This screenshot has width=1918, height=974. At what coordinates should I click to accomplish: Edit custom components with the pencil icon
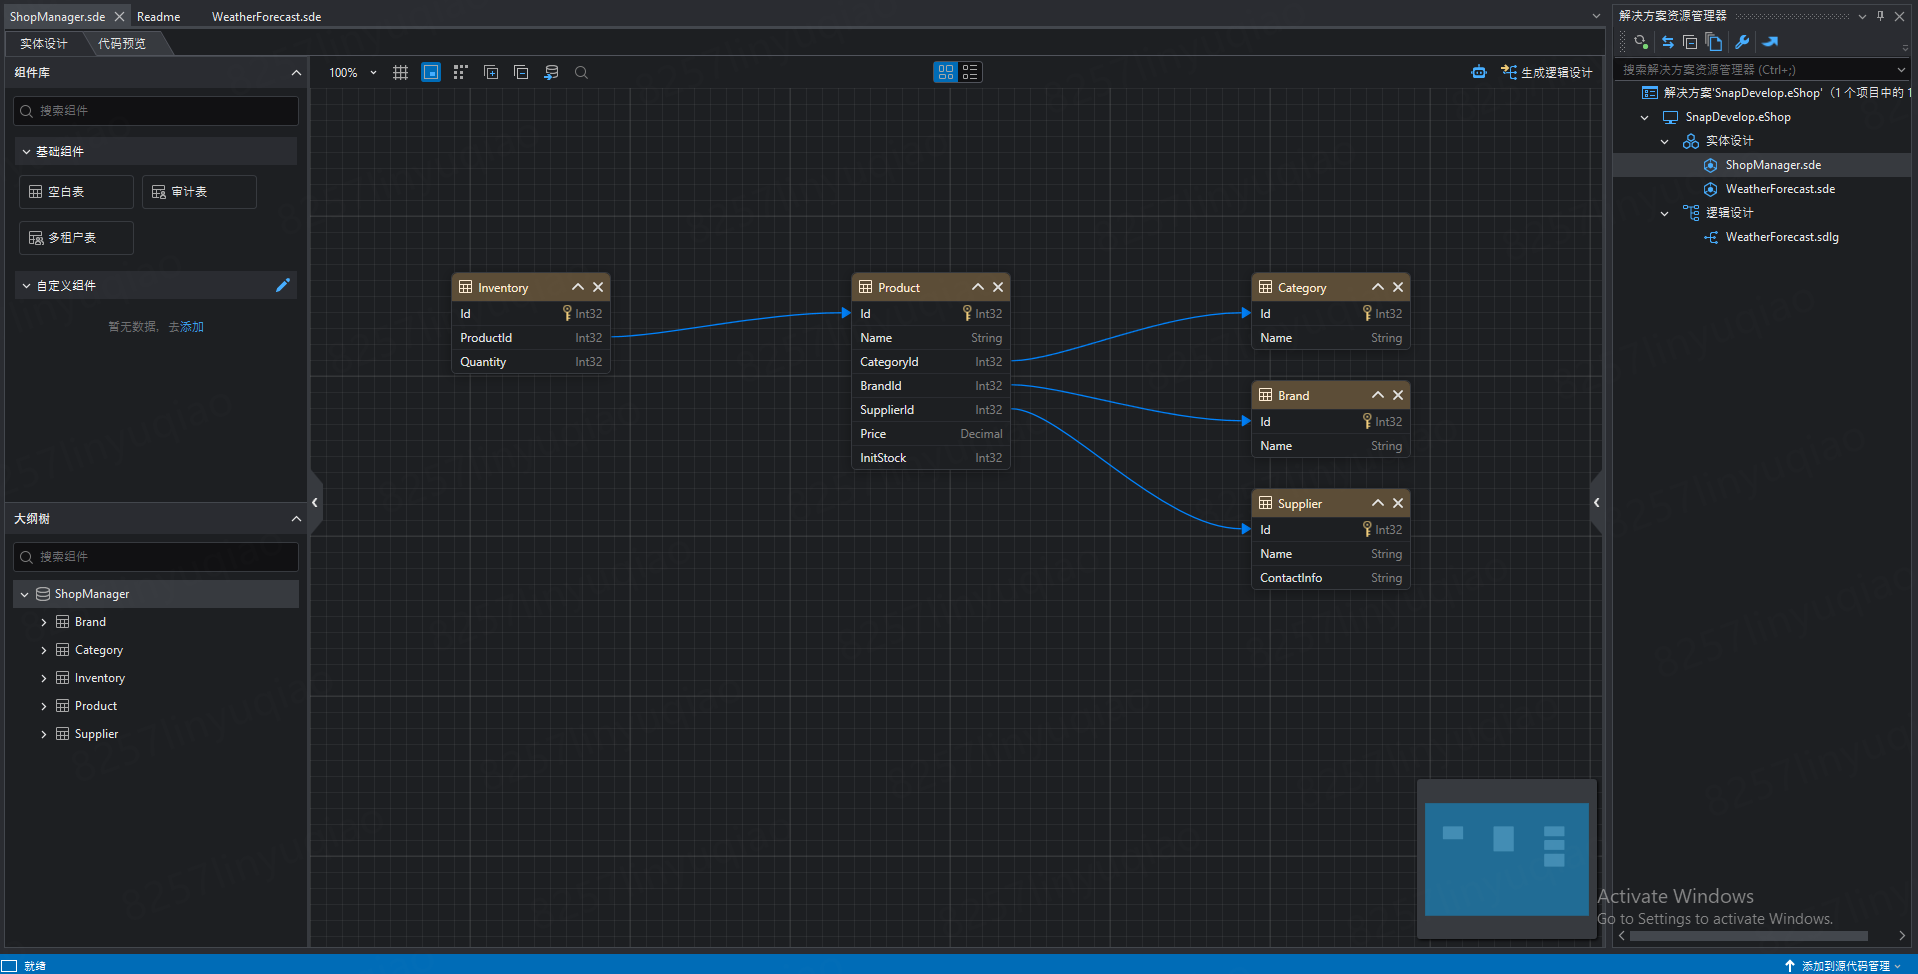click(x=283, y=285)
